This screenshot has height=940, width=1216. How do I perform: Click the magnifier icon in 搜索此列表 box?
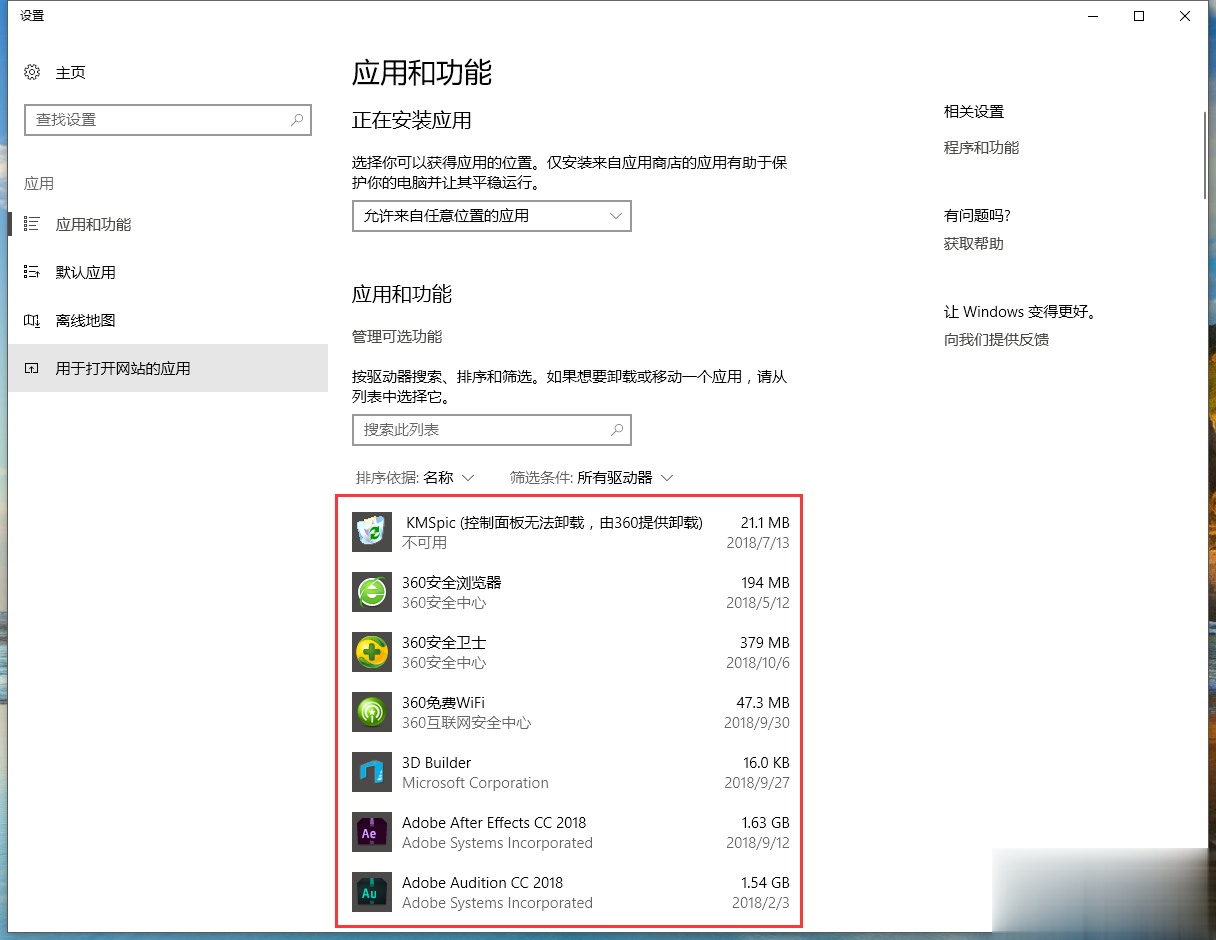[x=617, y=430]
